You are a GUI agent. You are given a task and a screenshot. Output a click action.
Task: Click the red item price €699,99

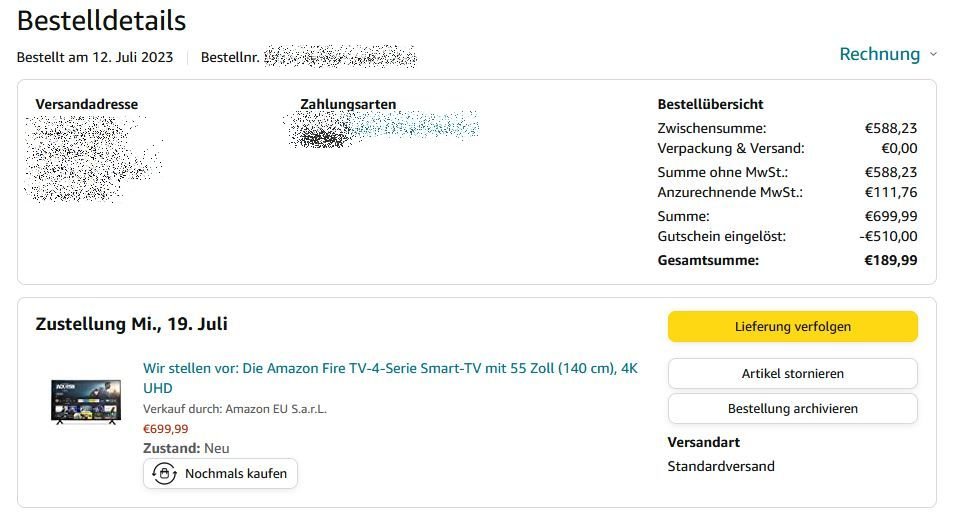click(166, 428)
